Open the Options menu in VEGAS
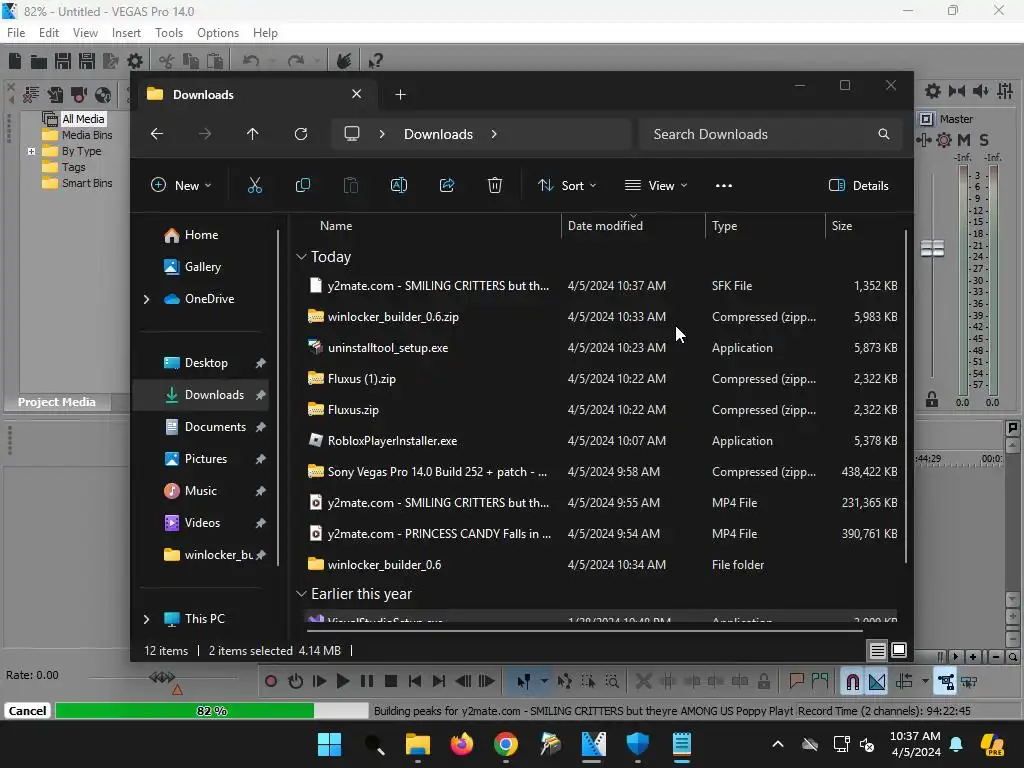 (x=217, y=33)
